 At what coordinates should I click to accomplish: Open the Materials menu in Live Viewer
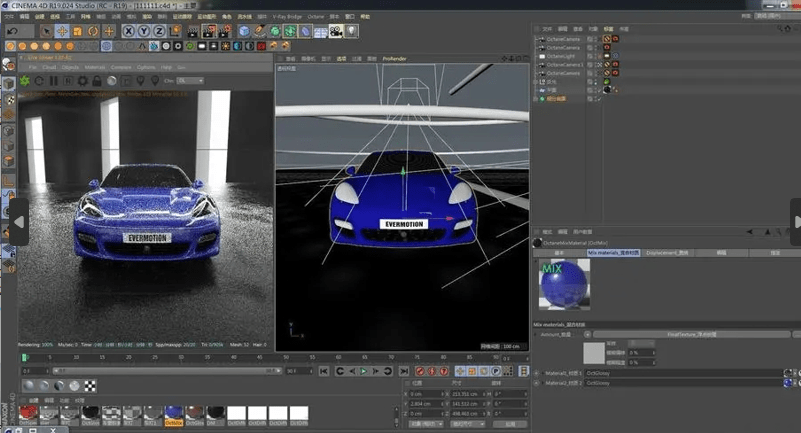pos(95,67)
